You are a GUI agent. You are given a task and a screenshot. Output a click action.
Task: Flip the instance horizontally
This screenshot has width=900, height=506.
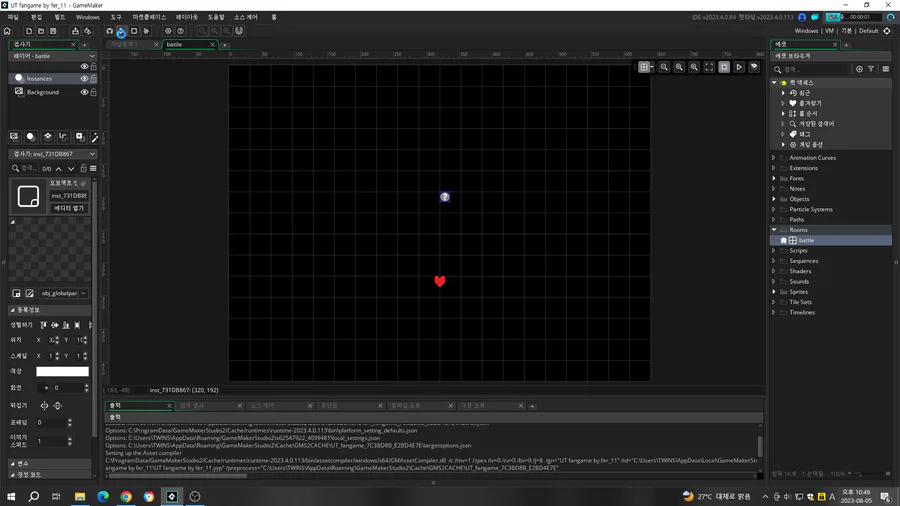44,406
